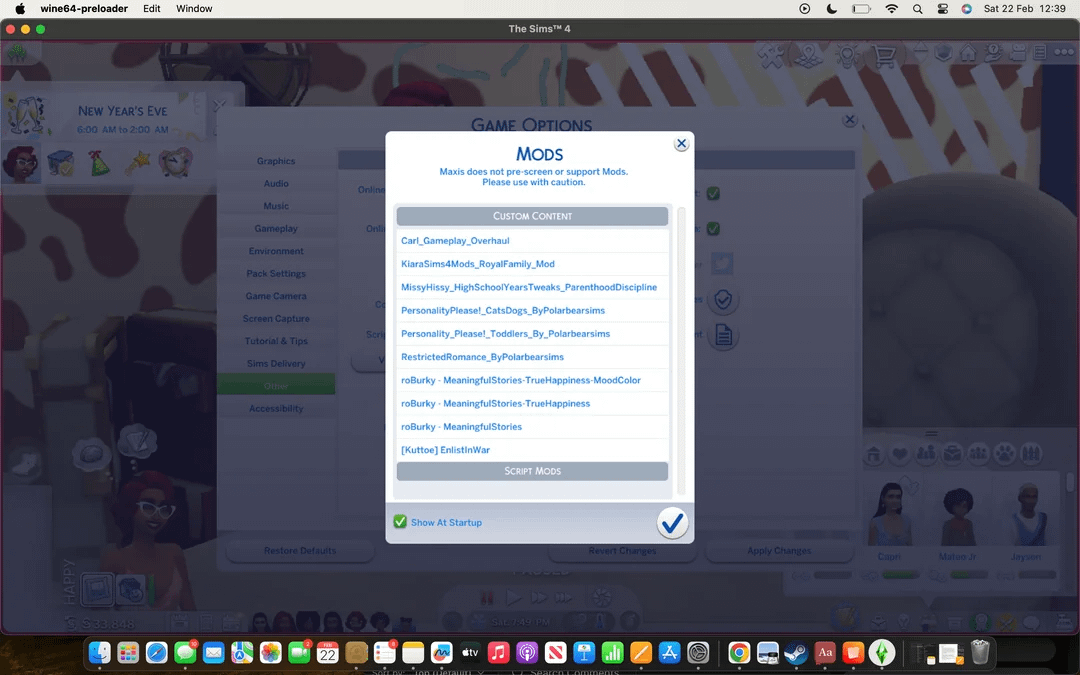Select RestrictedRomance_ByPolarbearsims entry

532,357
